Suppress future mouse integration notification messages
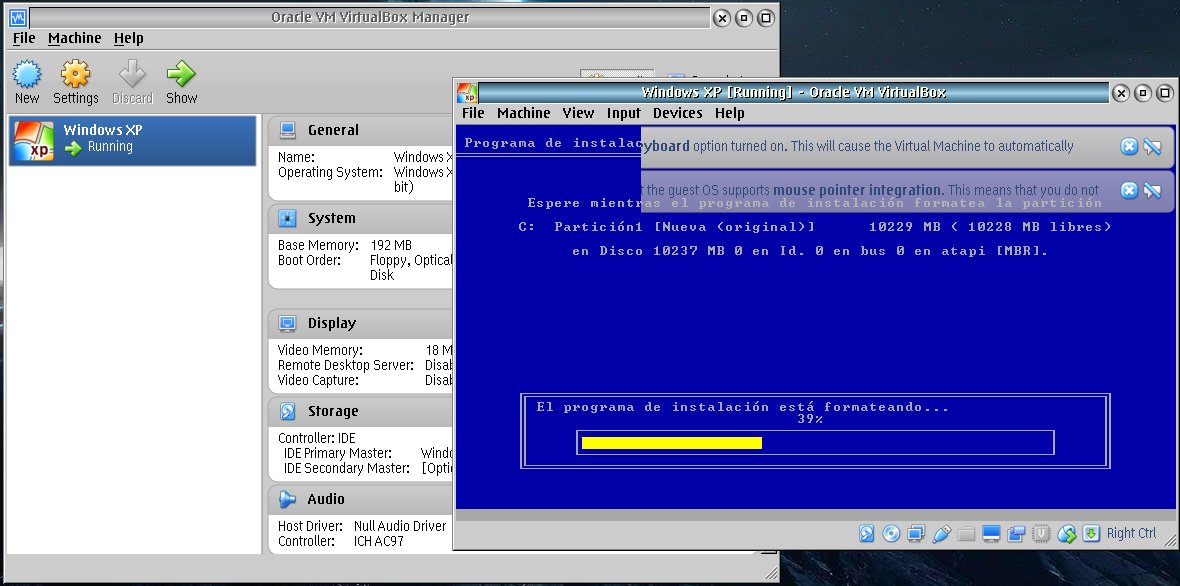 coord(1152,190)
